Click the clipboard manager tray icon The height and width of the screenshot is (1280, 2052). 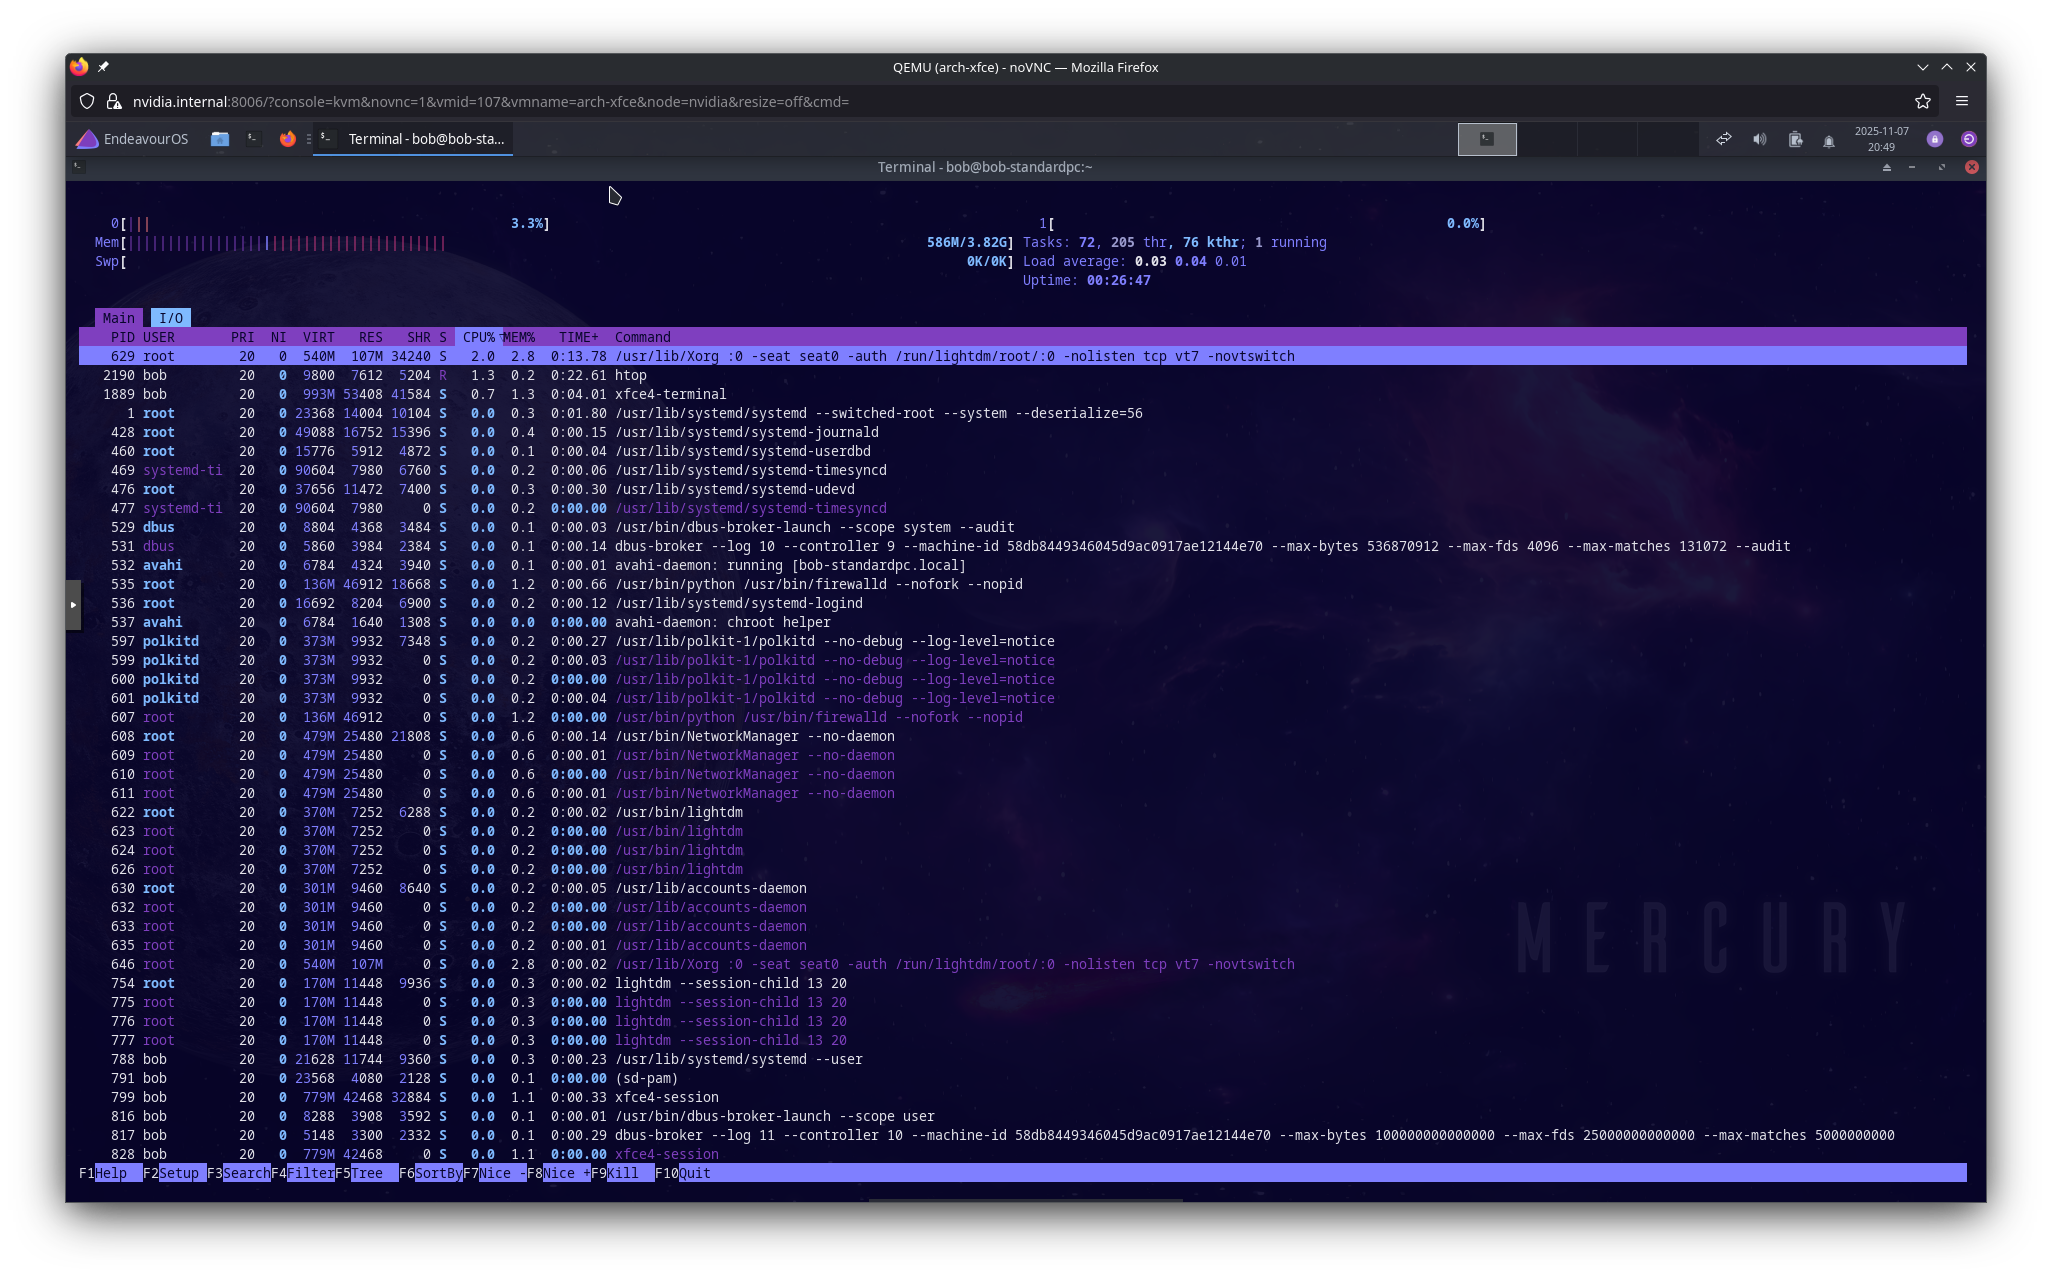pyautogui.click(x=1796, y=139)
